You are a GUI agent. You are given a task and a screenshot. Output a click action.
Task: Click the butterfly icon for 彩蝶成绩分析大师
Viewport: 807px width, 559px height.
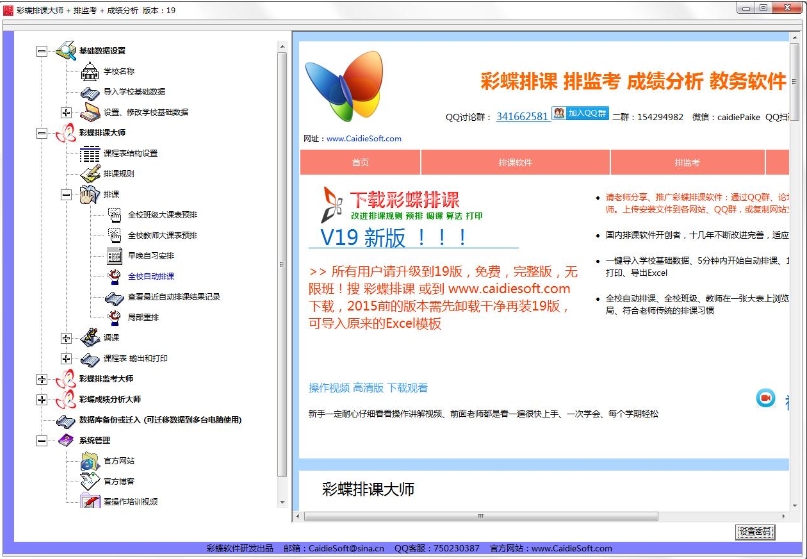point(65,399)
